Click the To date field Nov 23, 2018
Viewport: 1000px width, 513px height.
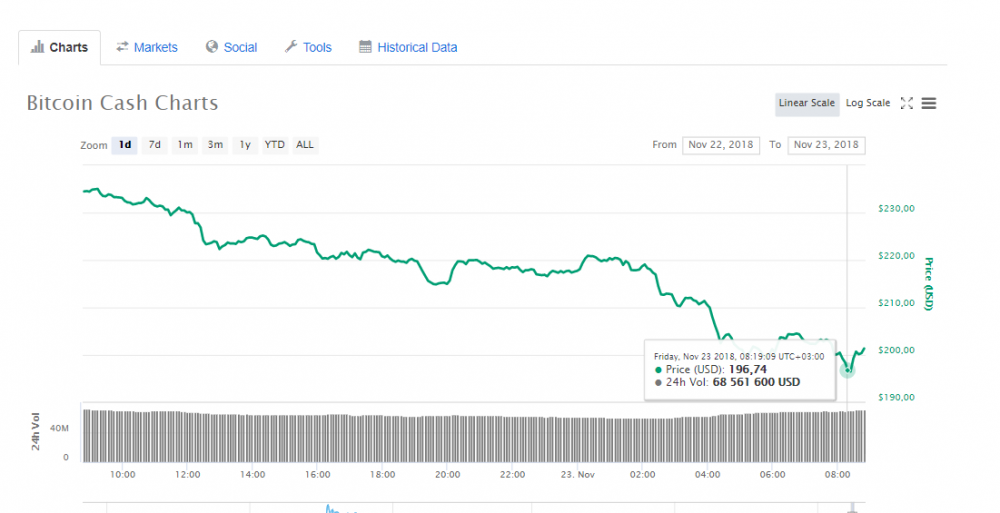[x=827, y=145]
